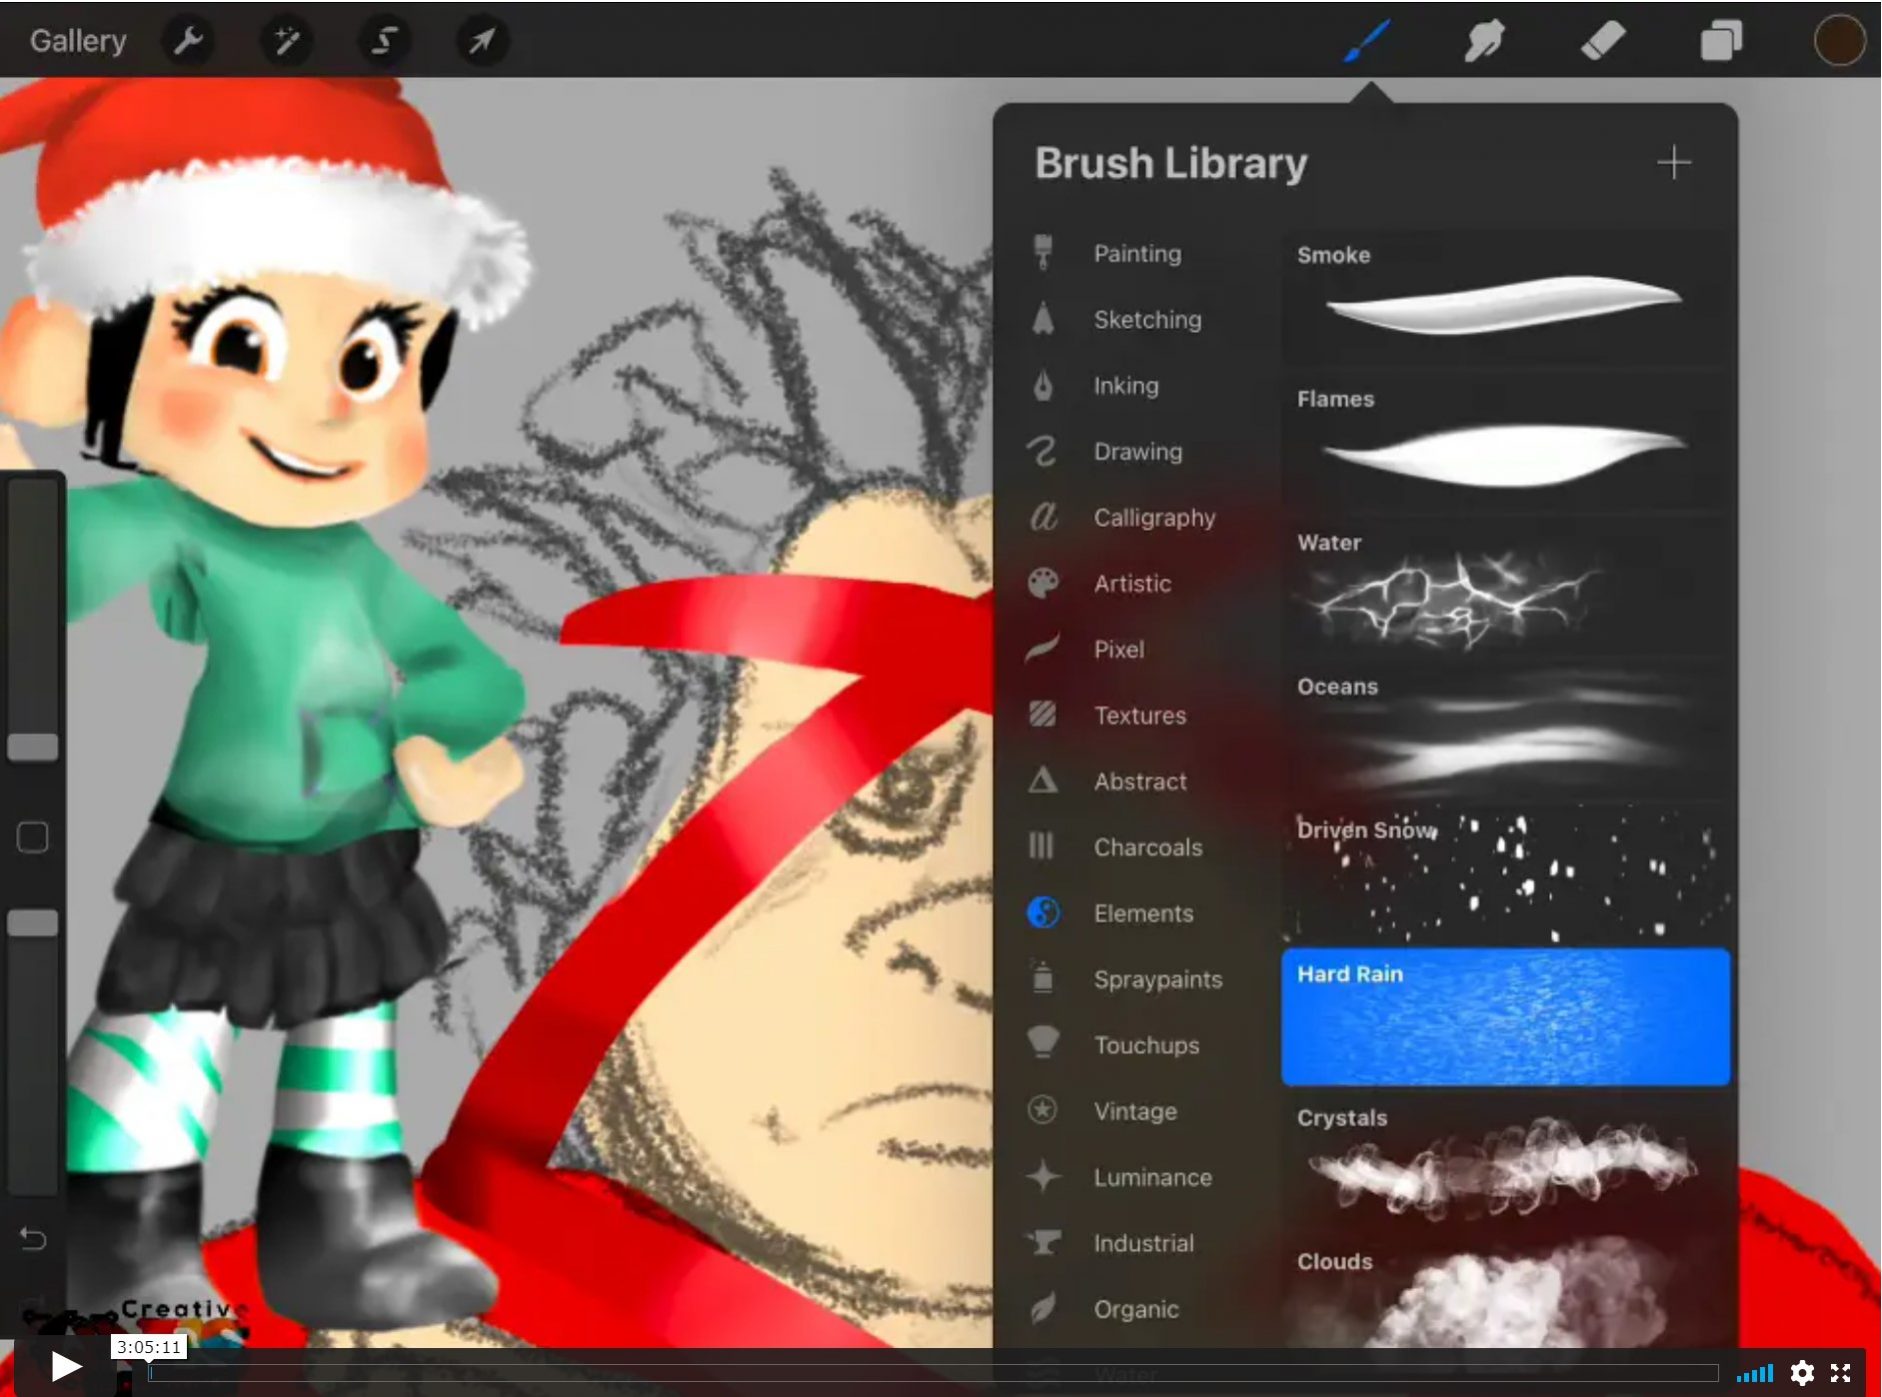Select the Eraser tool
Screen dimensions: 1882x1397
[x=1602, y=40]
